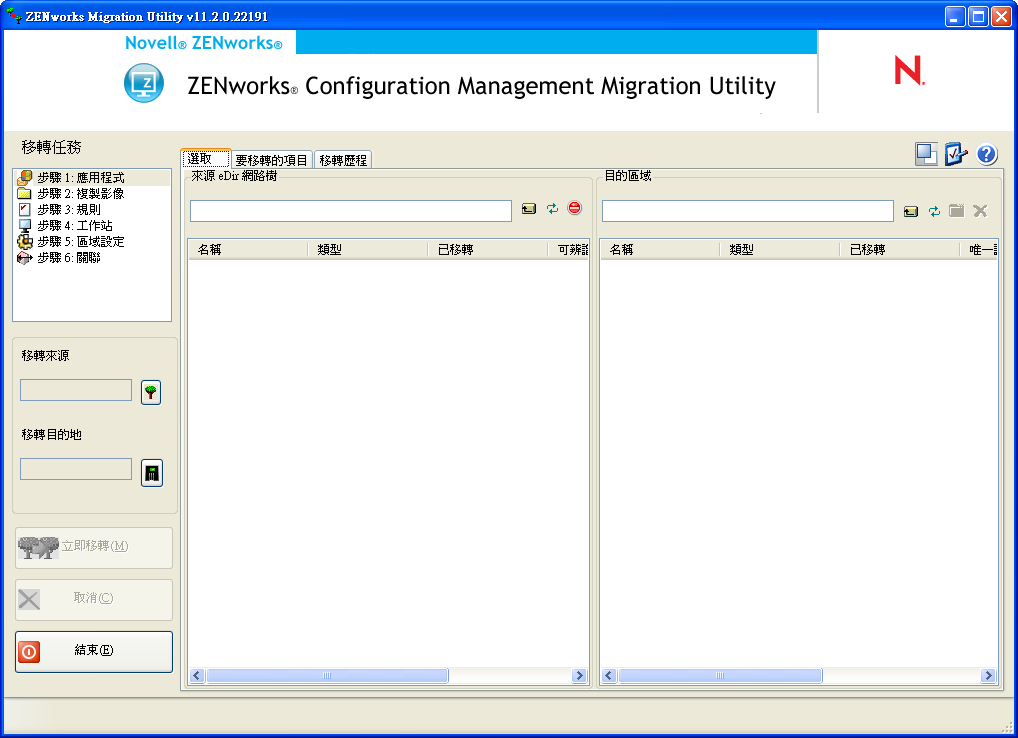Switch to the 要移轉的項目 tab
The image size is (1018, 738).
pos(271,160)
